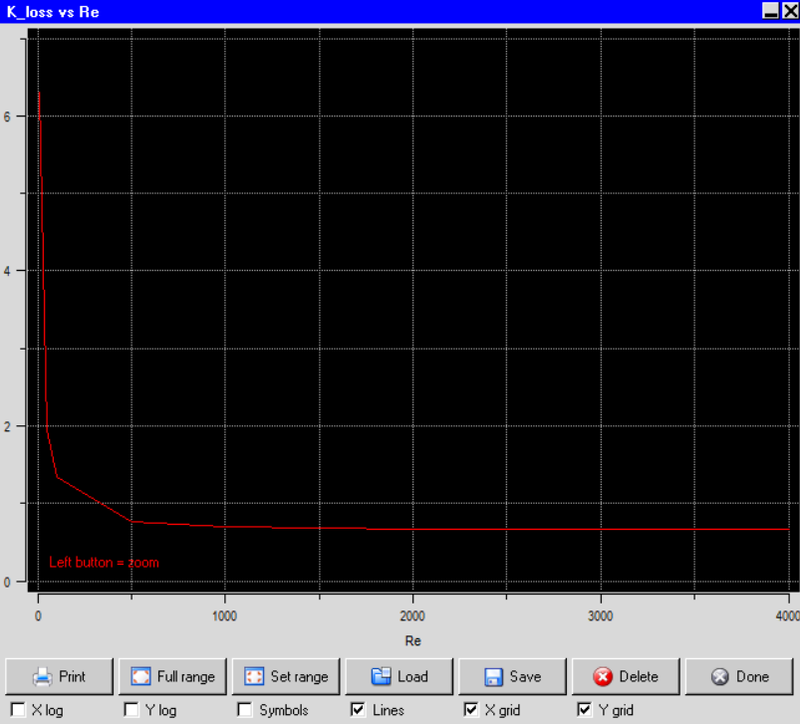Viewport: 800px width, 724px height.
Task: Save the plot with Save button
Action: (x=512, y=677)
